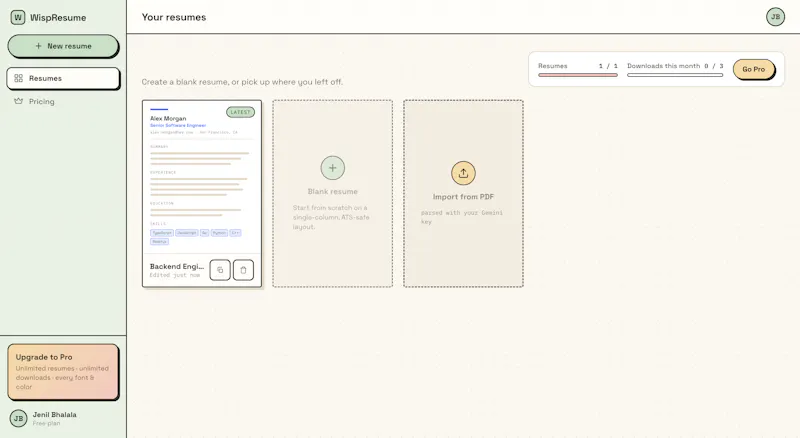Open the JB avatar in top right

(x=775, y=17)
